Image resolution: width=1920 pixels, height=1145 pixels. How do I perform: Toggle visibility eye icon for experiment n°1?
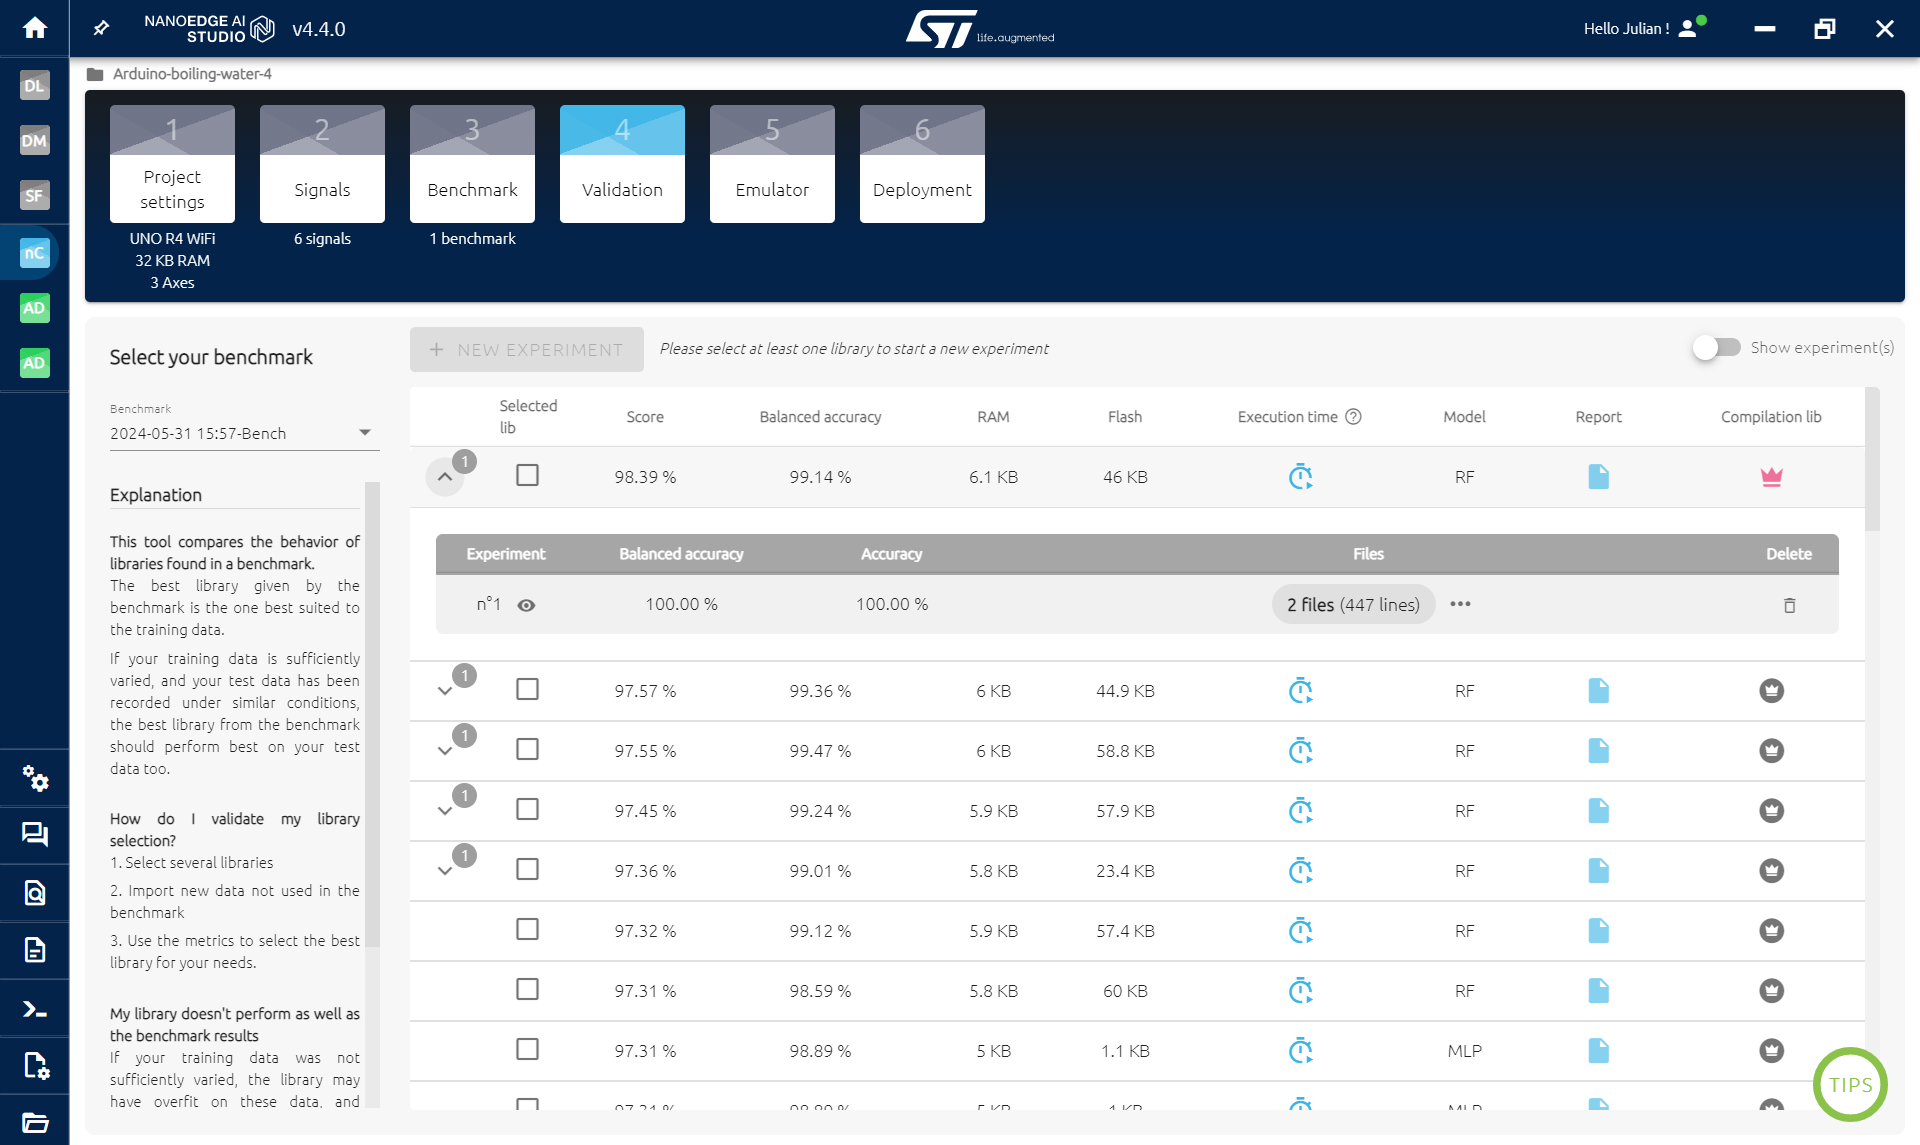click(x=530, y=604)
